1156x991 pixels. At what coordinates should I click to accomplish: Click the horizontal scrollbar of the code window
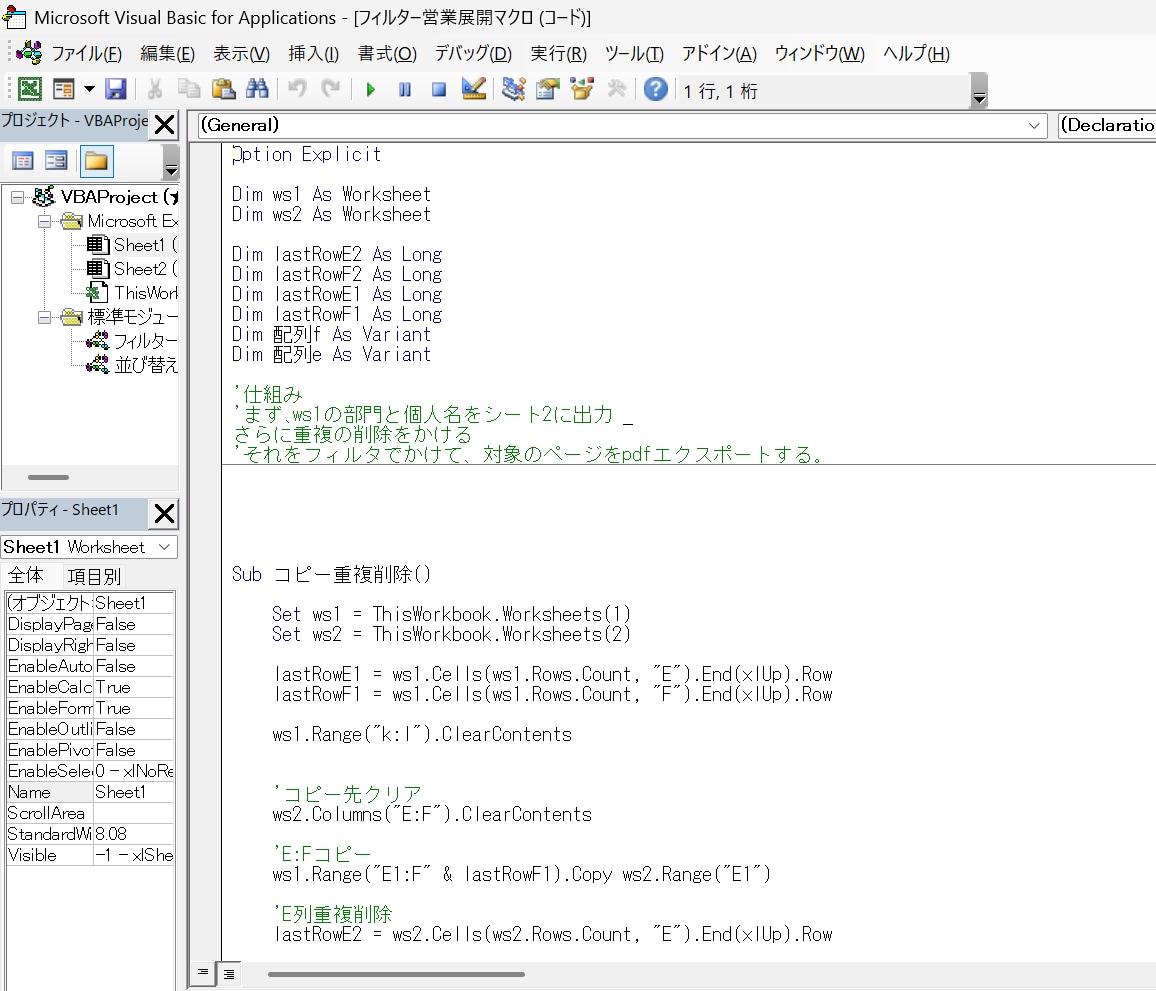pyautogui.click(x=397, y=974)
